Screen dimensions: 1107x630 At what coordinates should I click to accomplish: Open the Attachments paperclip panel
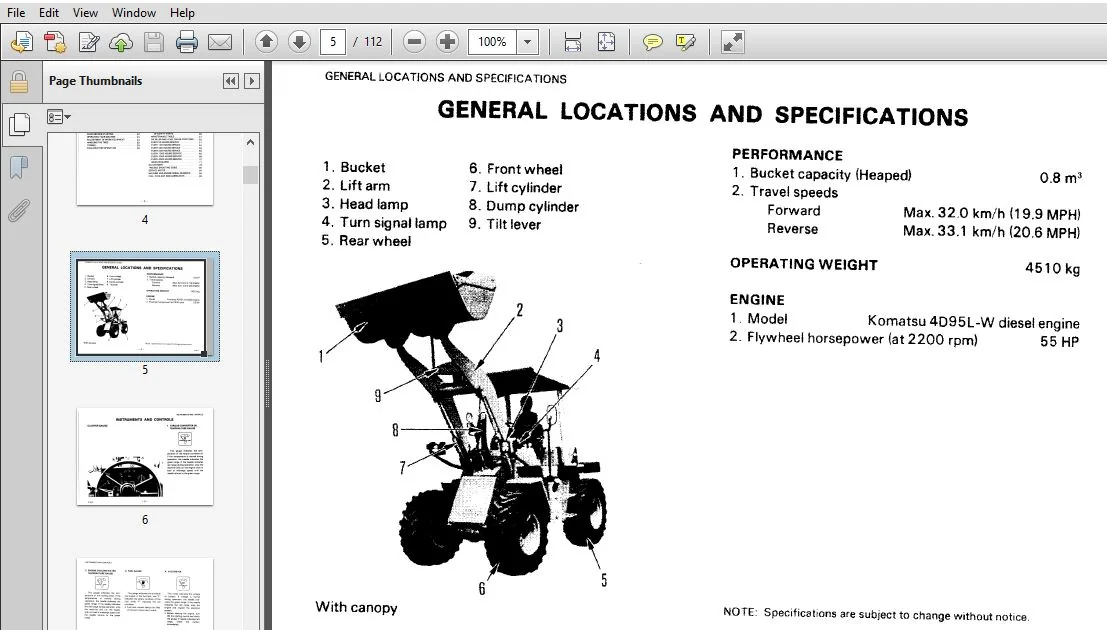point(19,210)
